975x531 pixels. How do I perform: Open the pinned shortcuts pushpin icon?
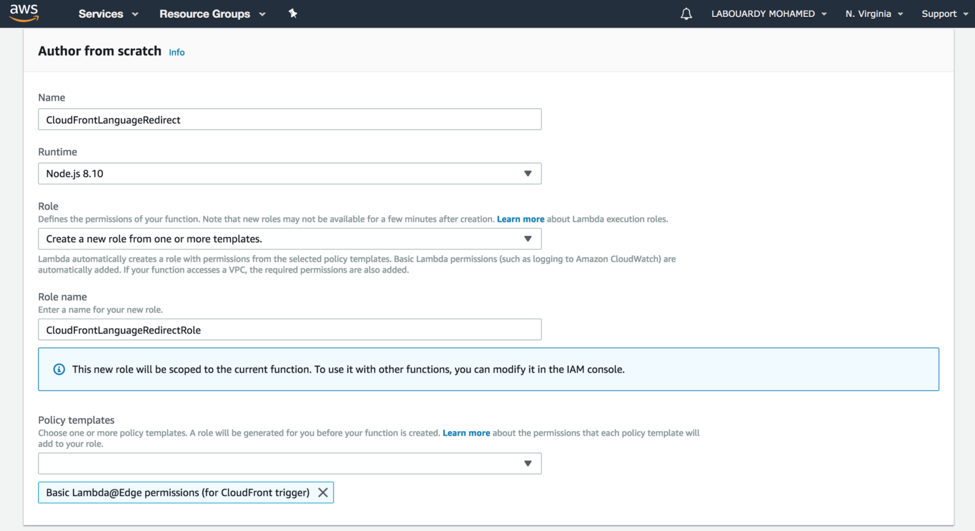point(293,13)
